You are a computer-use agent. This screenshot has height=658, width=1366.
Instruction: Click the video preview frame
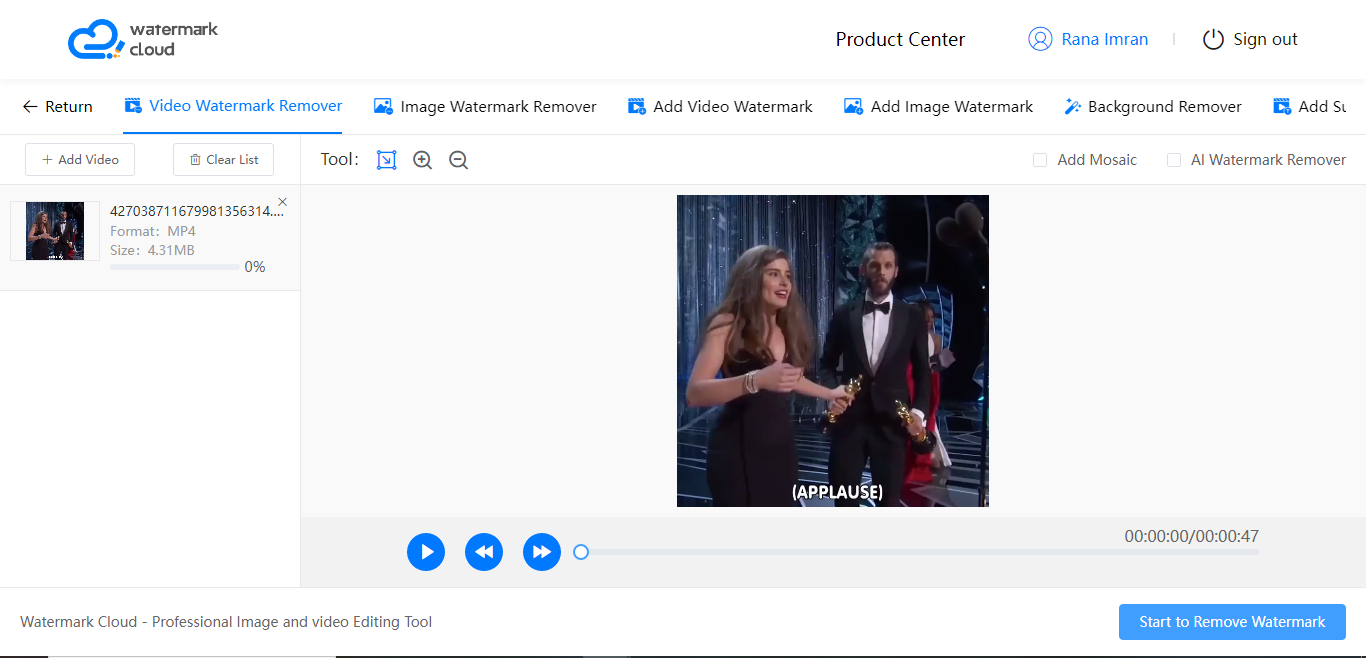pyautogui.click(x=833, y=351)
